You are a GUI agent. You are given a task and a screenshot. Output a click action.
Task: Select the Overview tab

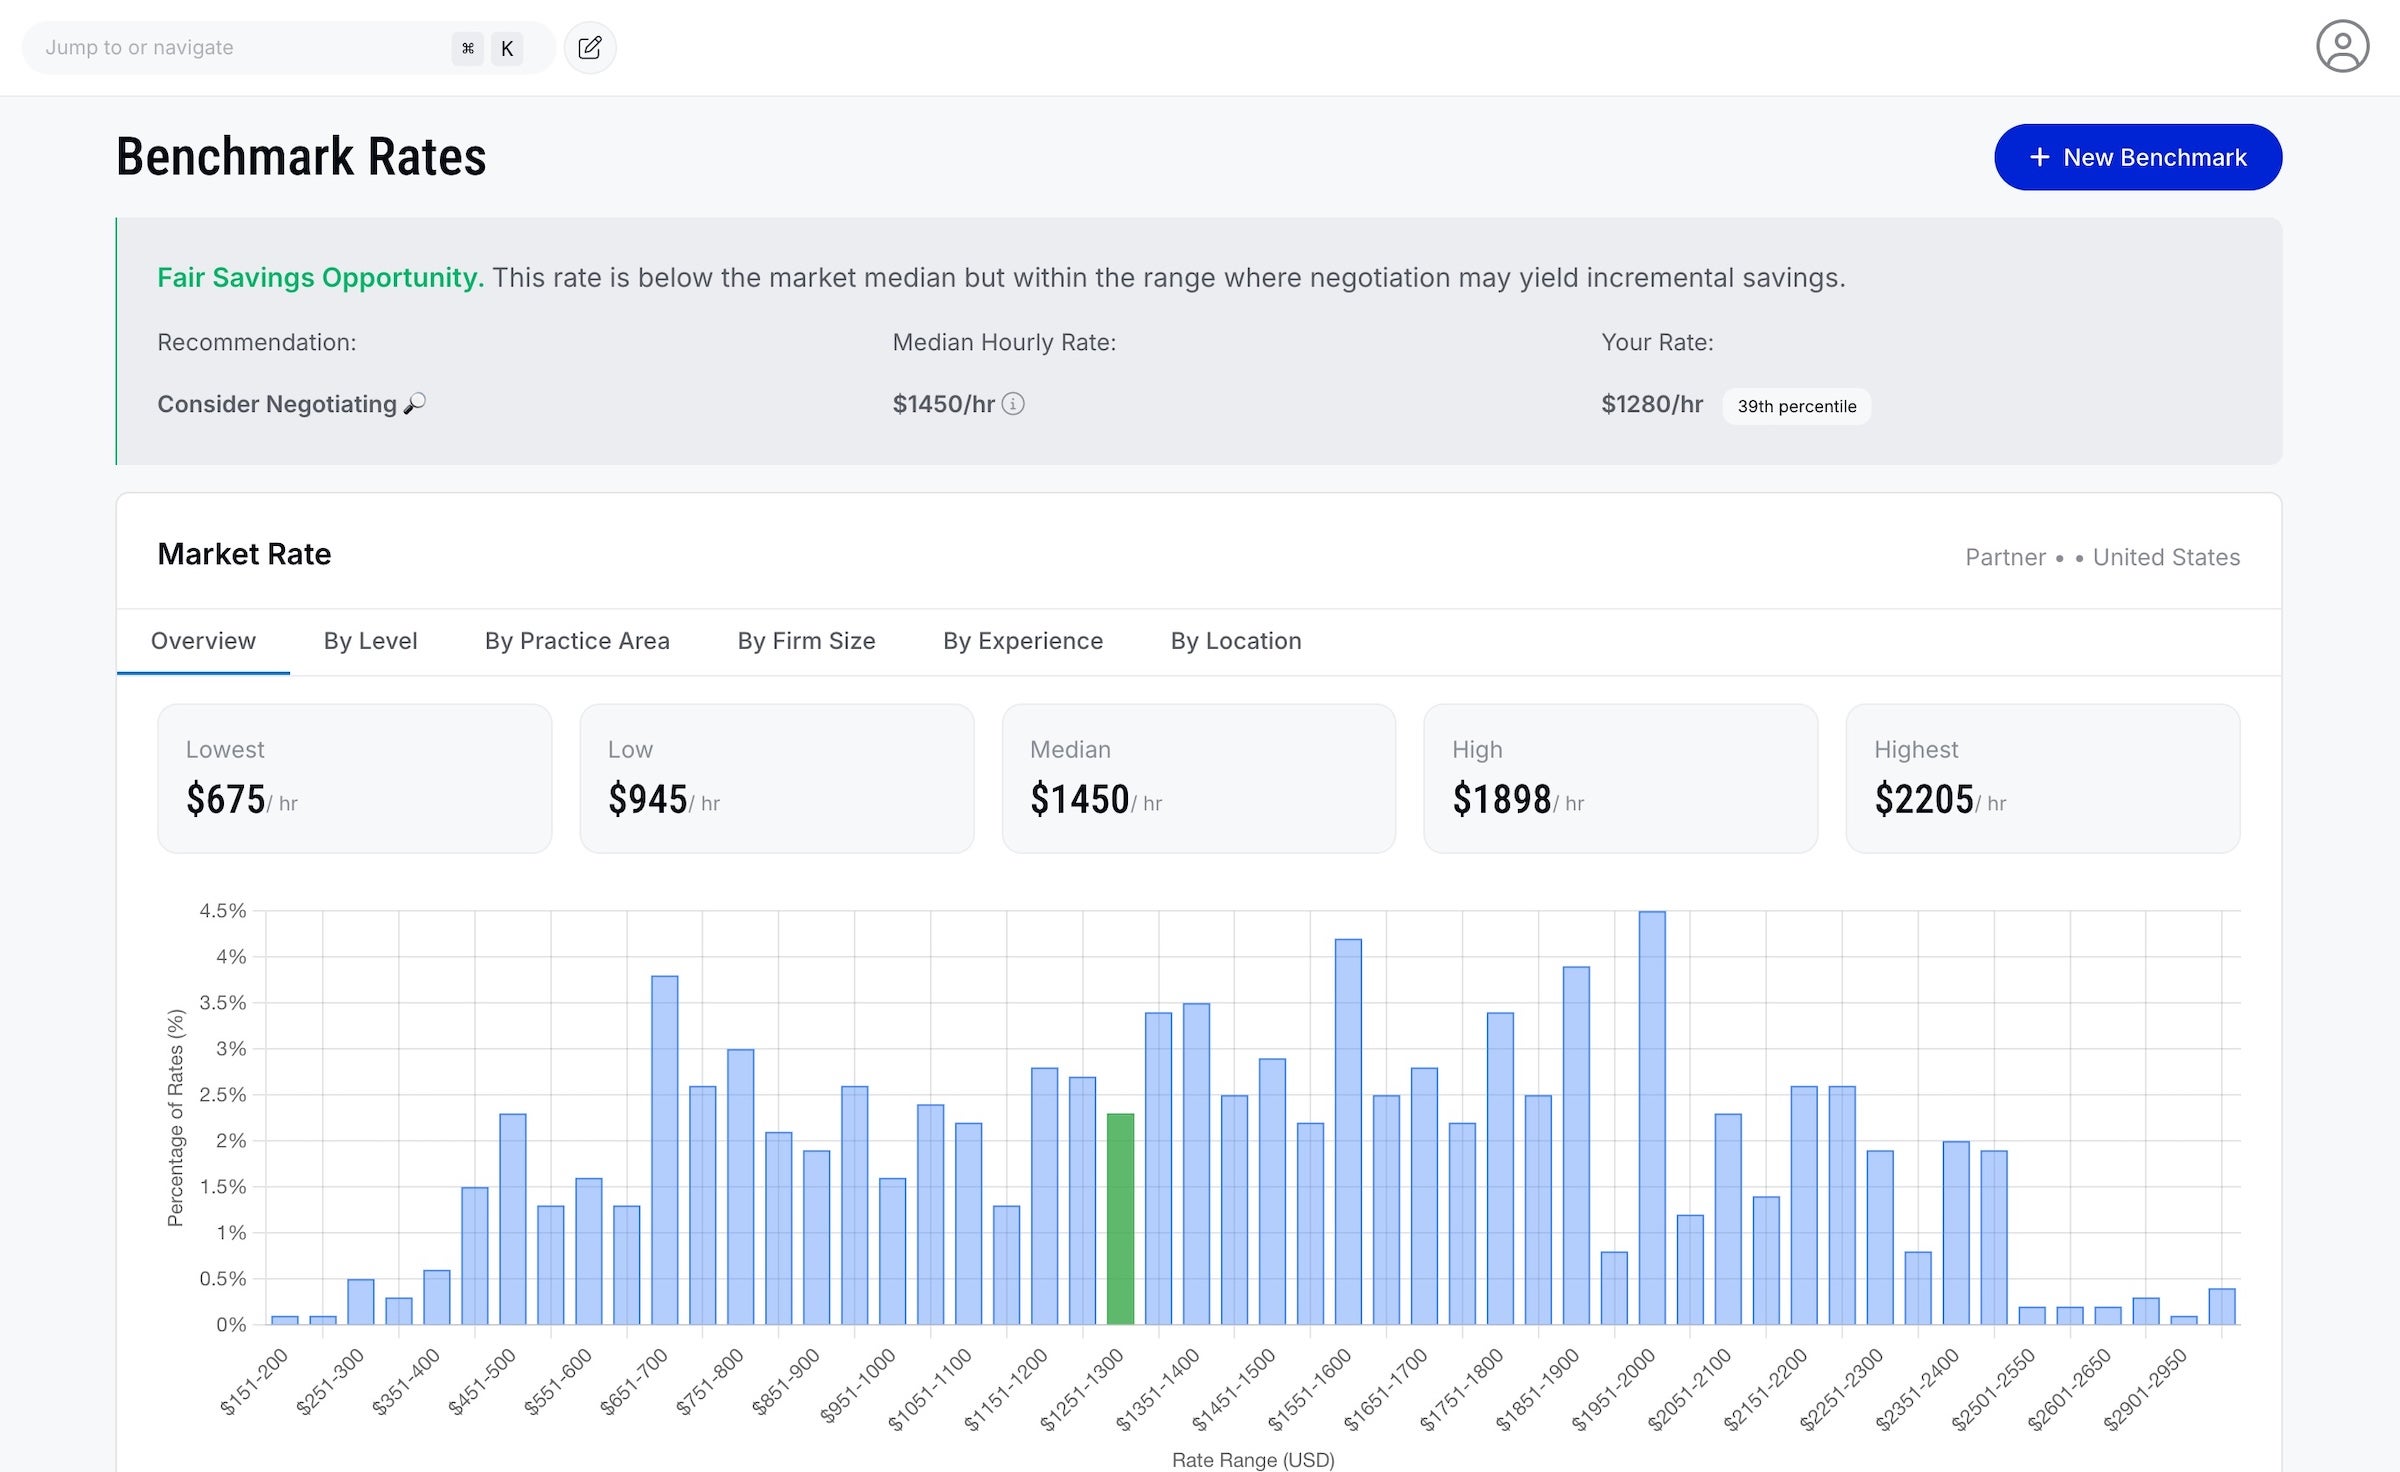click(x=203, y=641)
